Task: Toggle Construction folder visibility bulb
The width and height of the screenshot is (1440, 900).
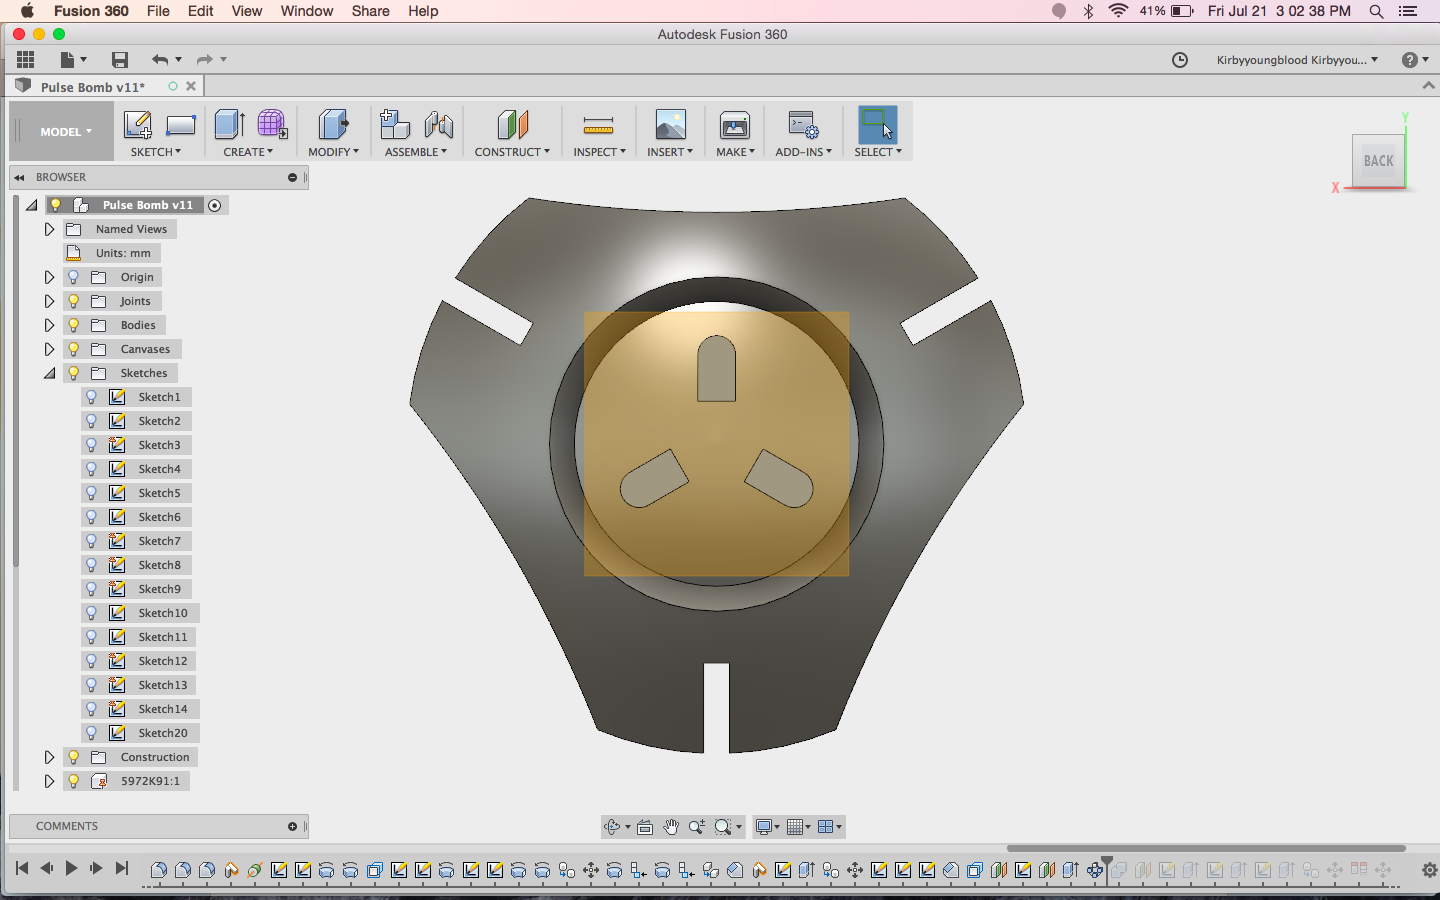Action: click(73, 757)
